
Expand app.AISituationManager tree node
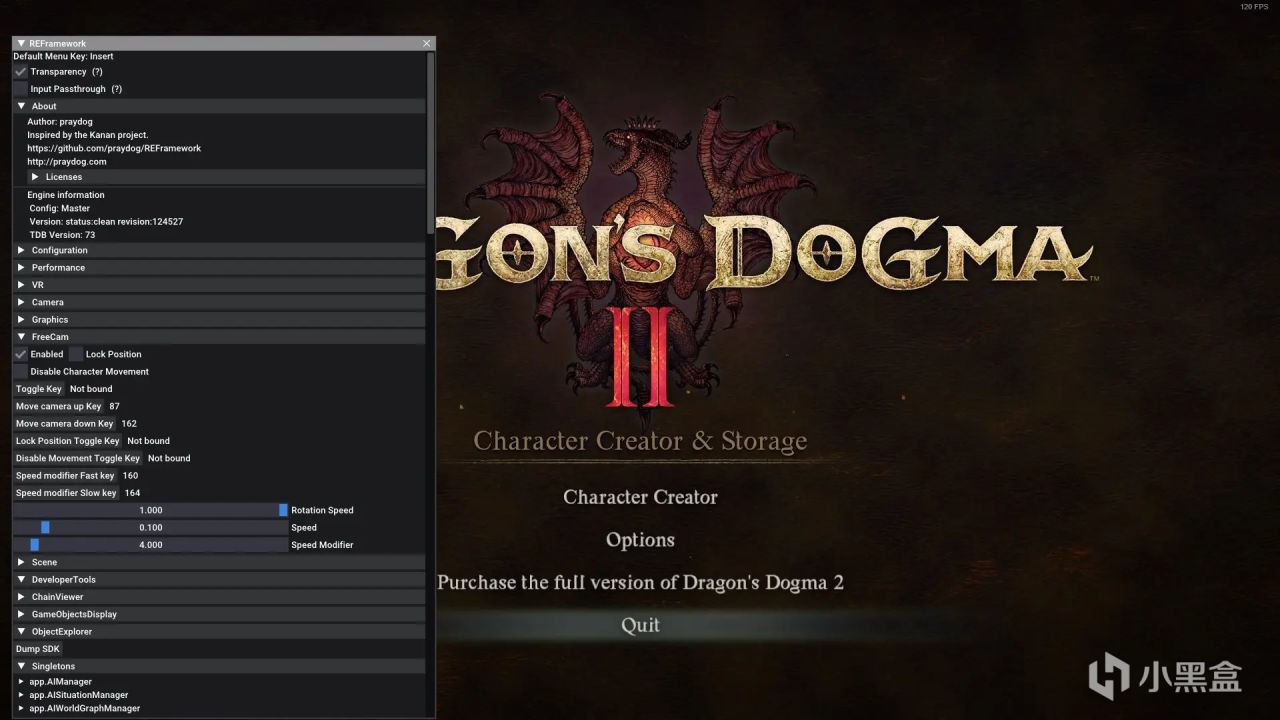[x=22, y=695]
